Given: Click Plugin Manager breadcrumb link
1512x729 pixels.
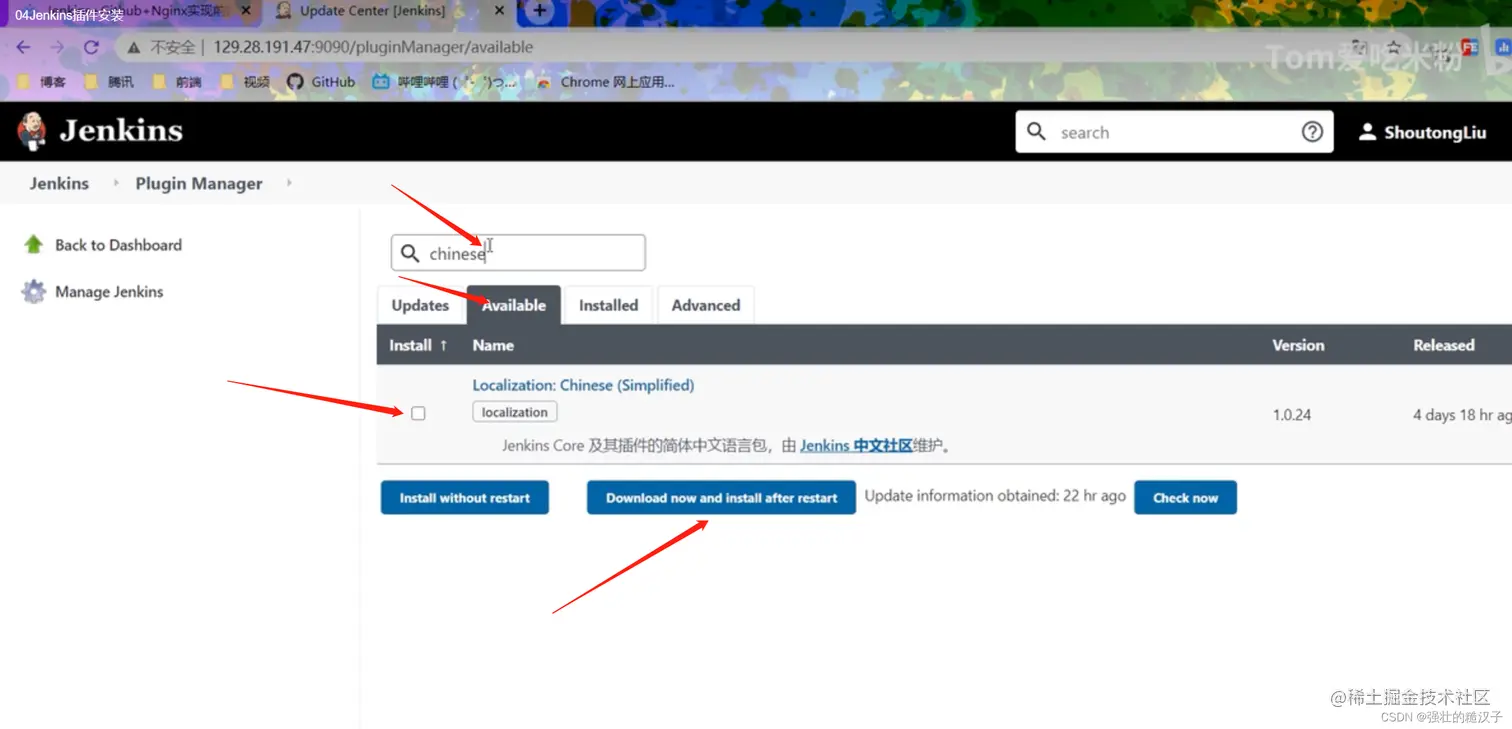Looking at the screenshot, I should click(x=199, y=183).
